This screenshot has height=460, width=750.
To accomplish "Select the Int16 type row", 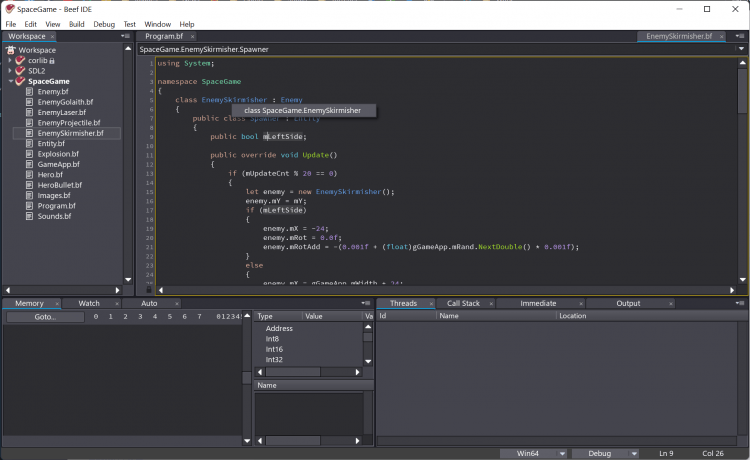I will tap(273, 349).
